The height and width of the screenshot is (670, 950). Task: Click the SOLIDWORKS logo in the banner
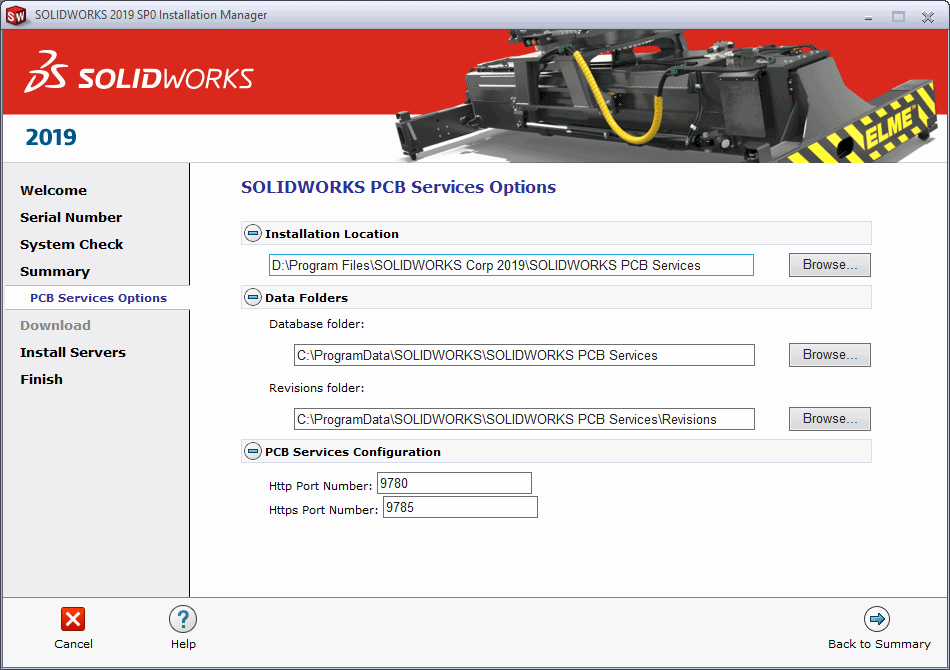(x=139, y=72)
